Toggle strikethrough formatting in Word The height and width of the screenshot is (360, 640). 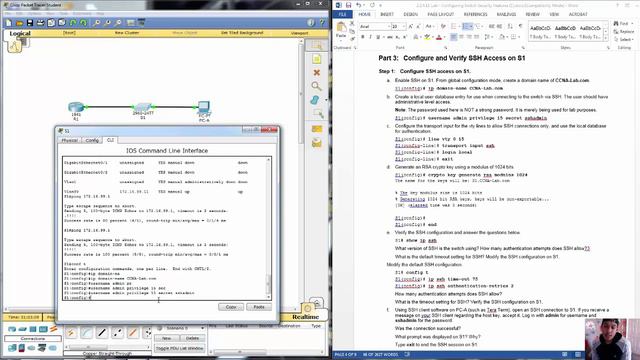(x=389, y=37)
